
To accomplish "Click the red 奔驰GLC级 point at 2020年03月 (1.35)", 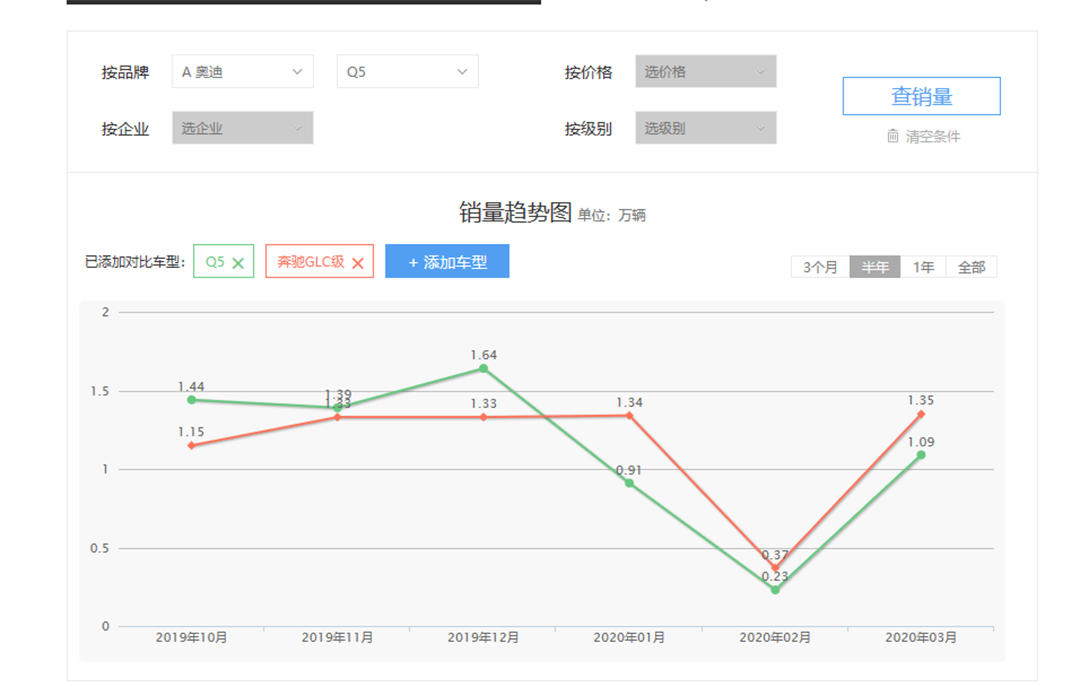I will pos(921,414).
